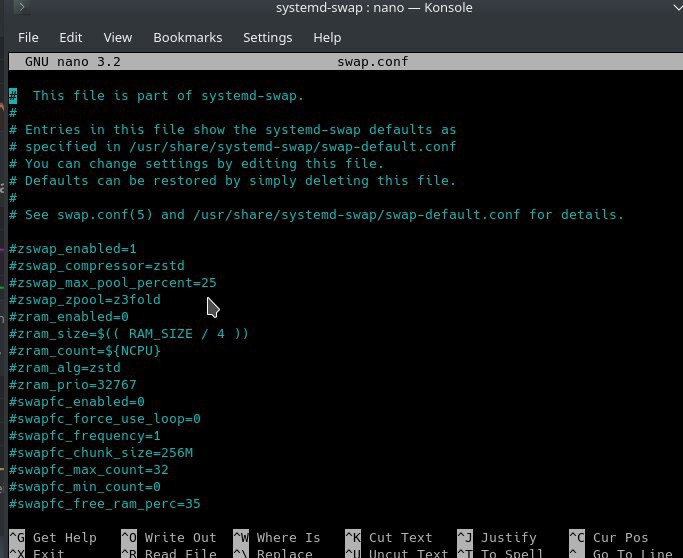This screenshot has height=558, width=683.
Task: Click the 'See swap.conf(5)' comment line
Action: click(317, 214)
